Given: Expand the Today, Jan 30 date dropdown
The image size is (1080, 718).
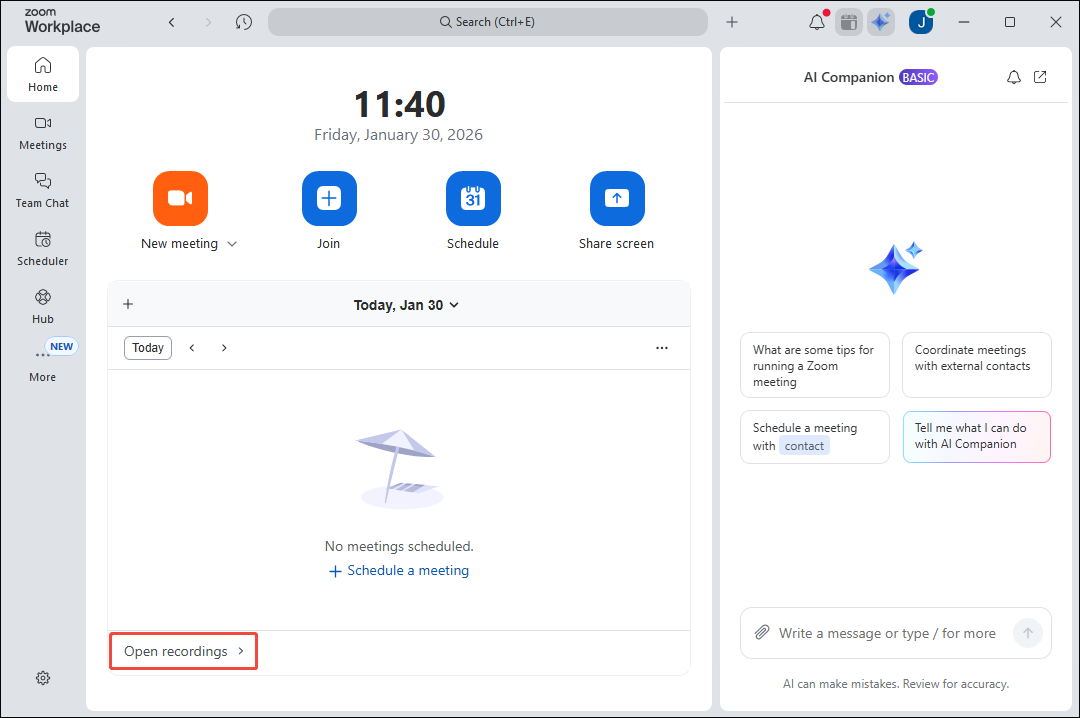Looking at the screenshot, I should click(x=406, y=305).
